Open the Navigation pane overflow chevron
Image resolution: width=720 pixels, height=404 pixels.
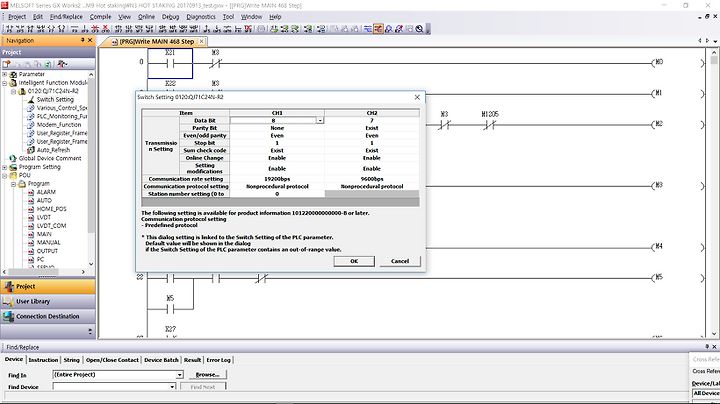pos(90,331)
